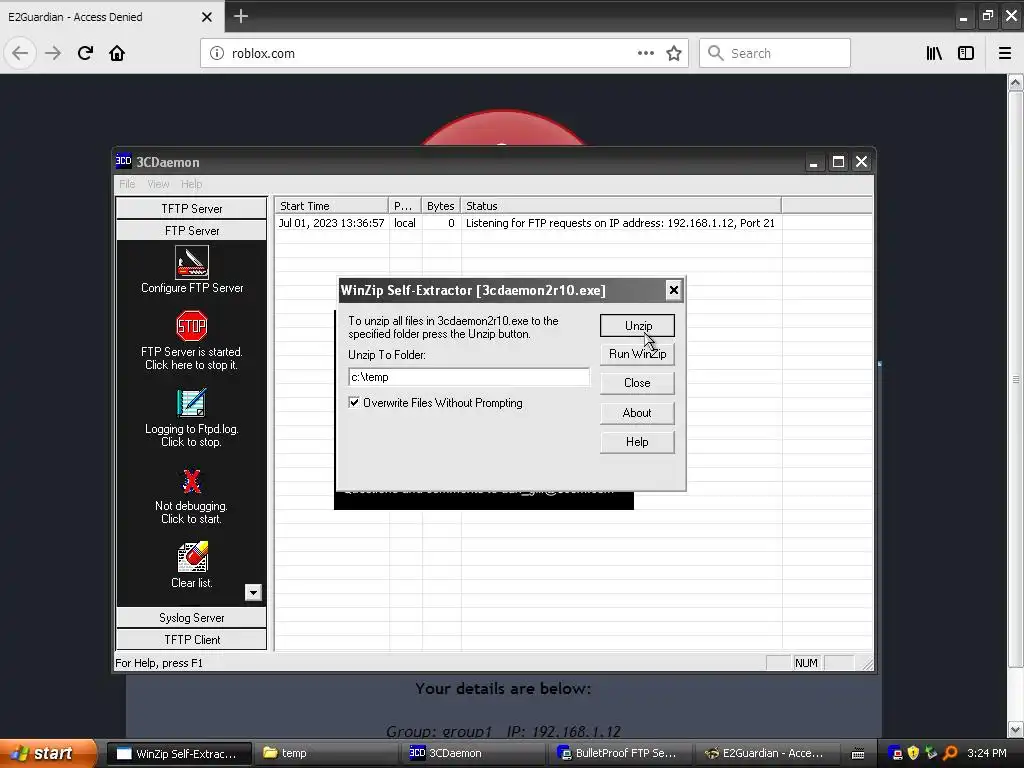Screen dimensions: 1024x768
Task: Toggle Overwrite Files Without Prompting checkbox
Action: pos(354,402)
